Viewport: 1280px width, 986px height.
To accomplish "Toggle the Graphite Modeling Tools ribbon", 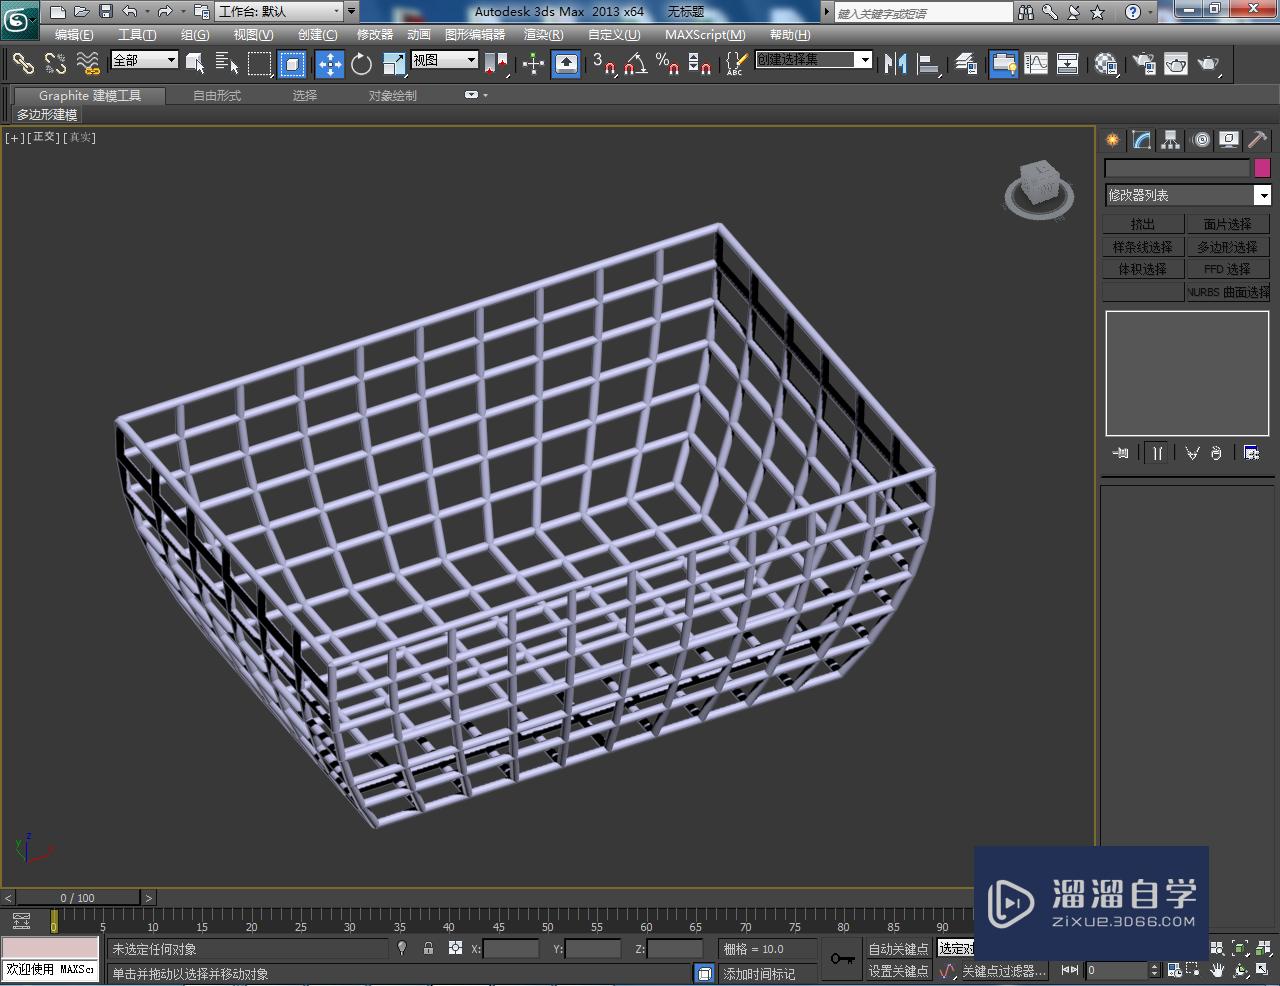I will 1003,64.
